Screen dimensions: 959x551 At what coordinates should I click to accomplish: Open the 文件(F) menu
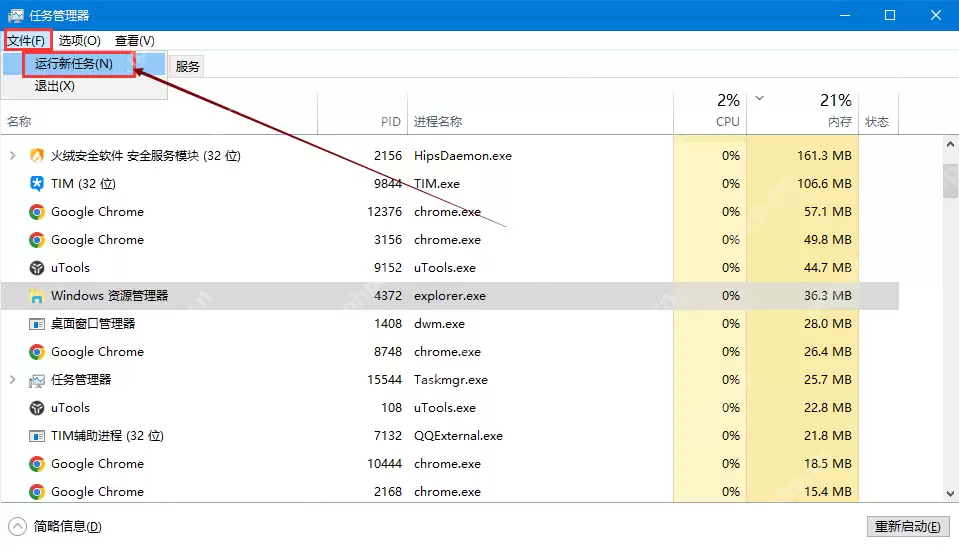point(27,40)
